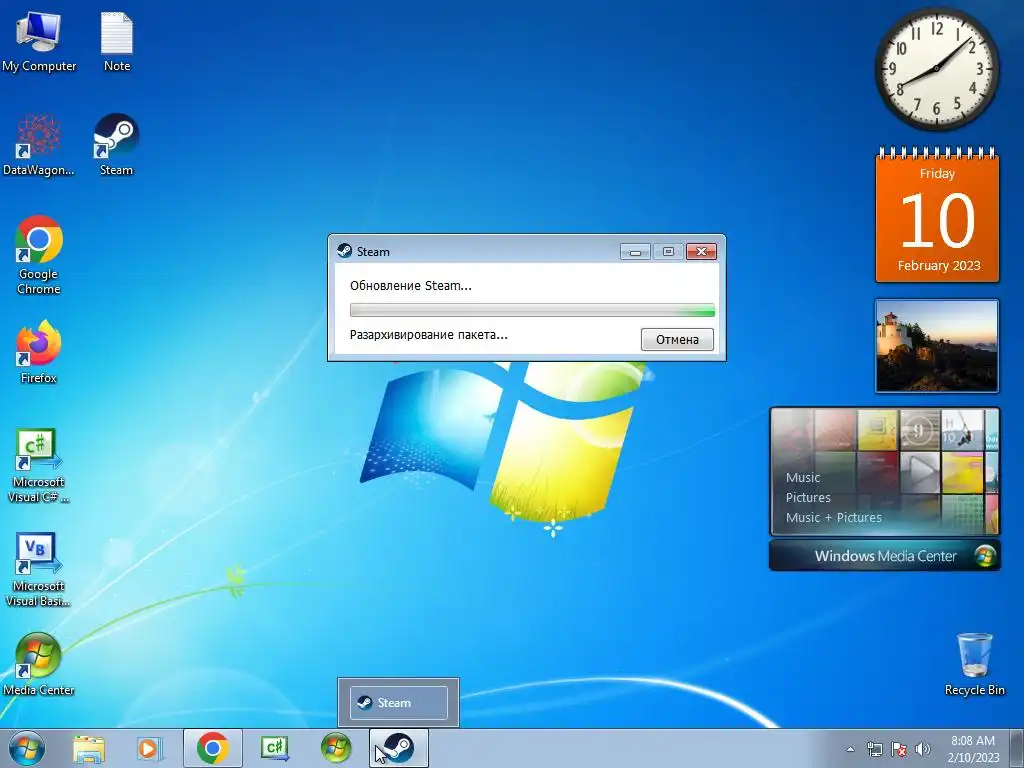Click the 'Разархивирование пакета...' status text
Viewport: 1024px width, 768px height.
[428, 335]
